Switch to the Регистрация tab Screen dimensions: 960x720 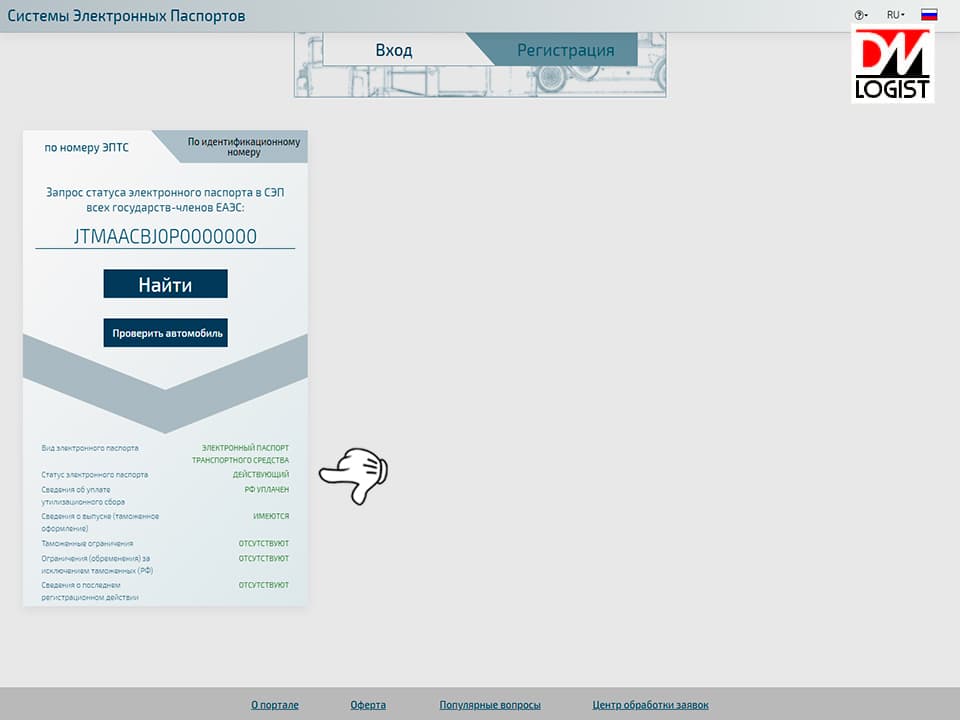pos(565,50)
